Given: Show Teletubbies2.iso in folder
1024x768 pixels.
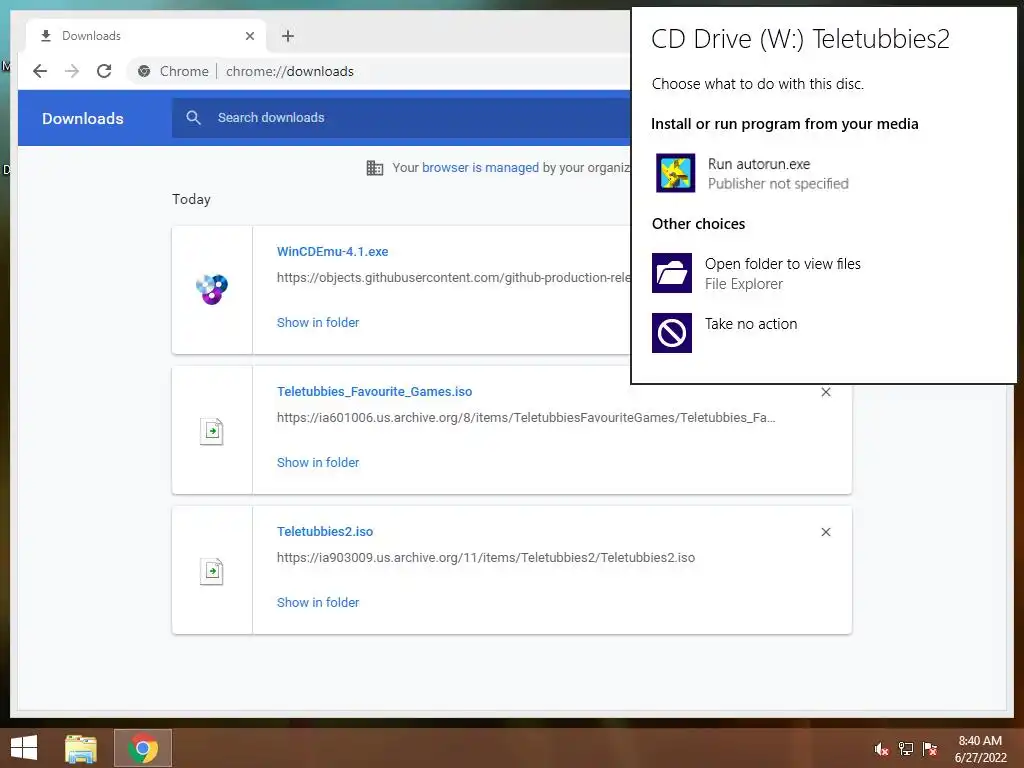Looking at the screenshot, I should coord(318,603).
